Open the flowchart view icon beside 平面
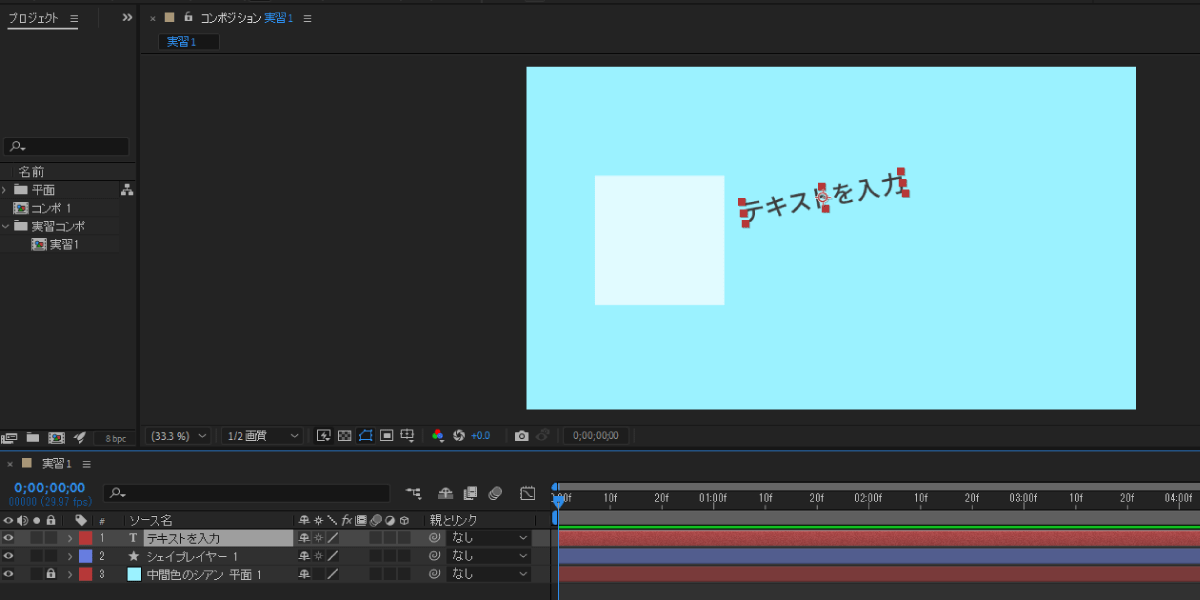Screen dimensions: 1200x600 [127, 190]
